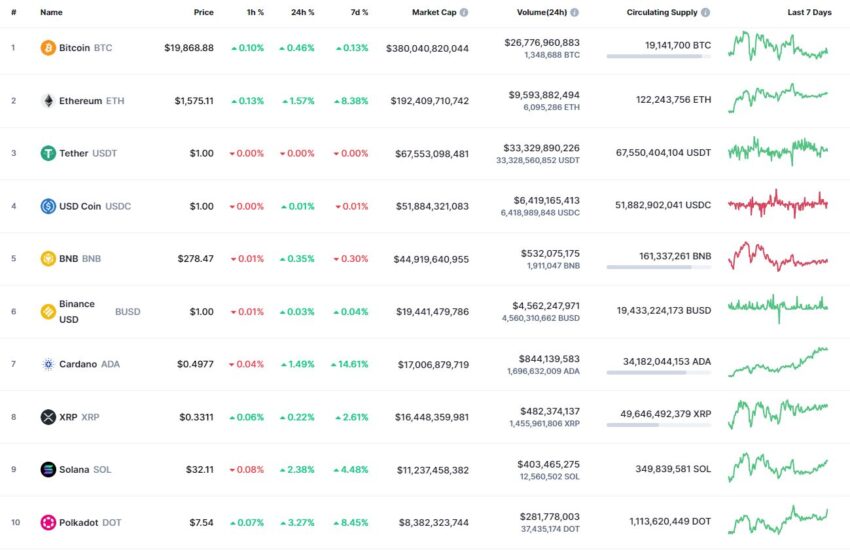The image size is (850, 554).
Task: Open USD Coin's red 7-day sparkline chart
Action: click(x=778, y=204)
